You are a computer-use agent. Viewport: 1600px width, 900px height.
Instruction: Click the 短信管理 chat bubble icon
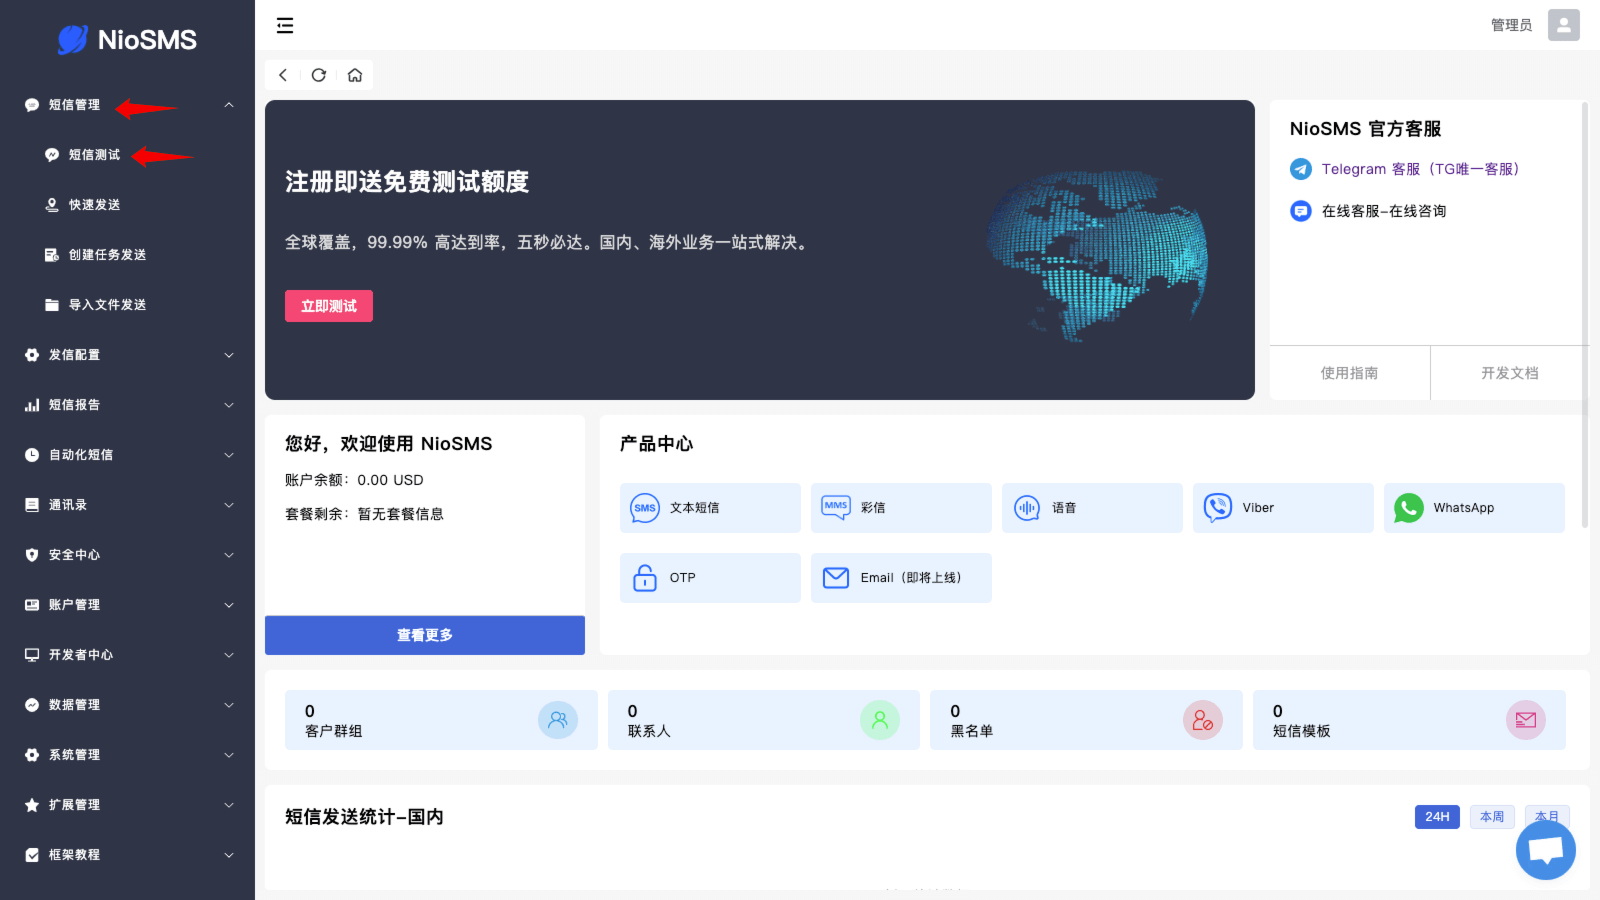(x=32, y=105)
